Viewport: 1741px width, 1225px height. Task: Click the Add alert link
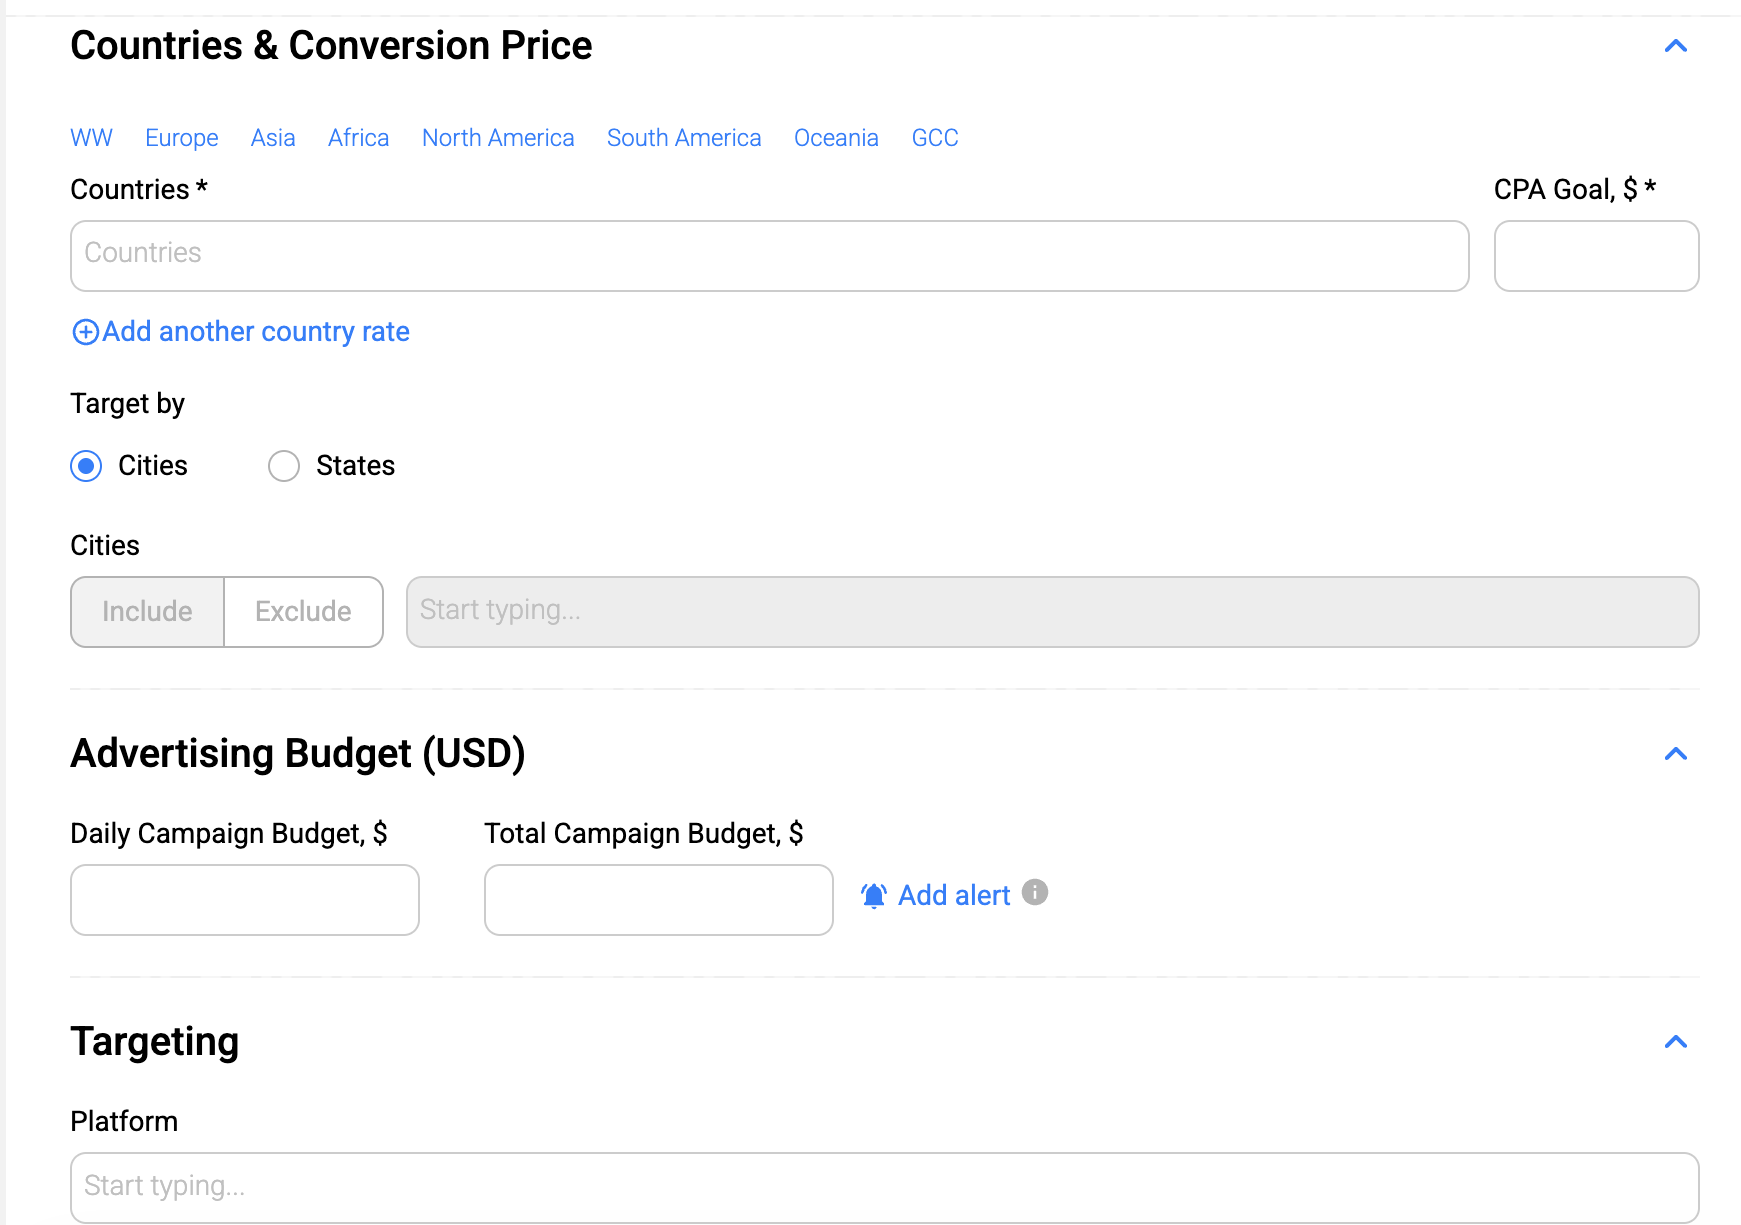tap(953, 895)
